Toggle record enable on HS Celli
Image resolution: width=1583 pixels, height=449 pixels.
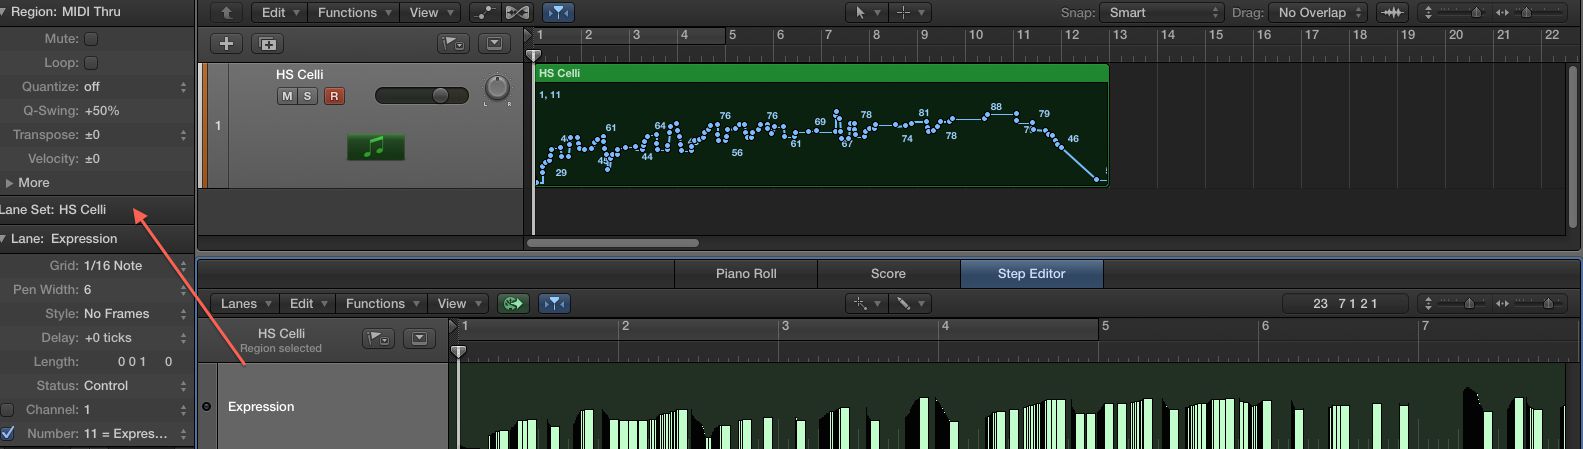pyautogui.click(x=334, y=96)
